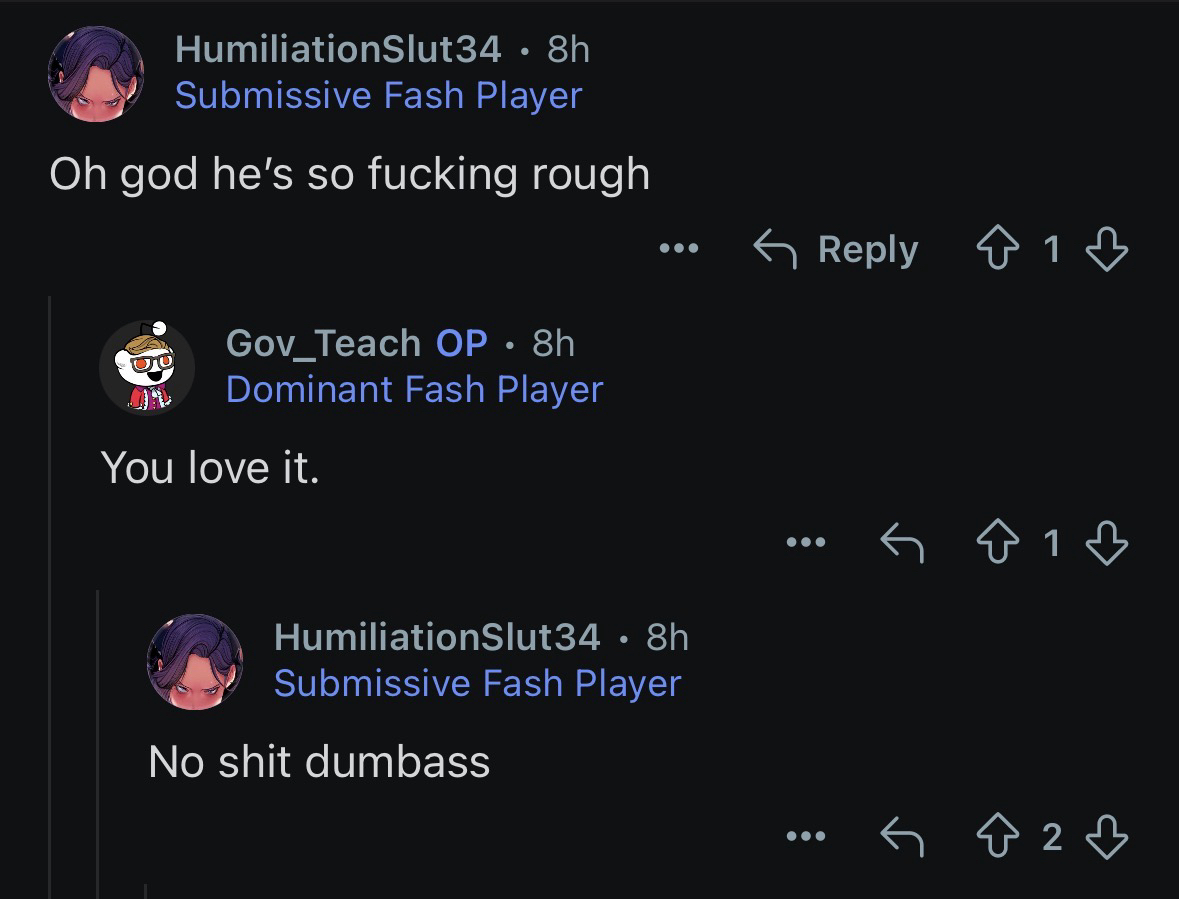
Task: Open more options for top comment
Action: (679, 249)
